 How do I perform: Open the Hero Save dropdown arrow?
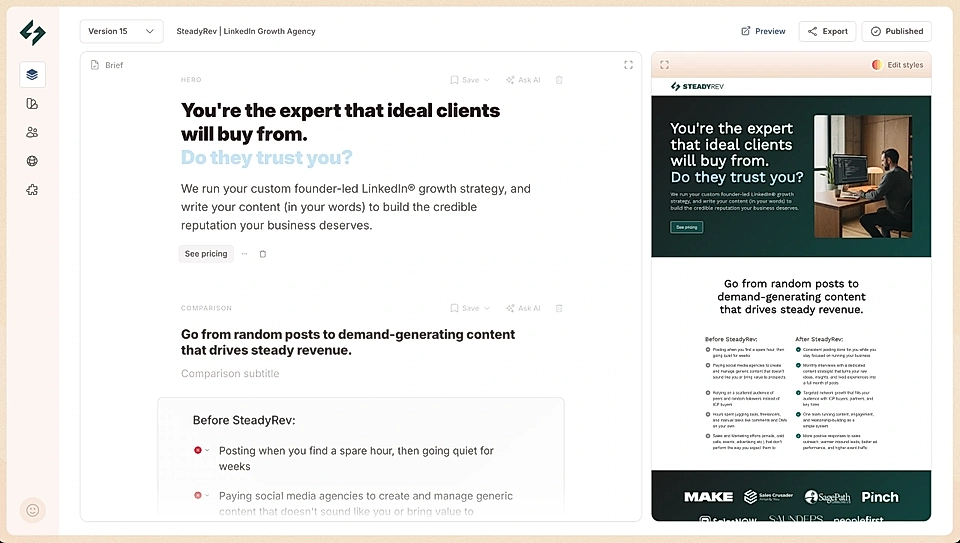pyautogui.click(x=487, y=80)
